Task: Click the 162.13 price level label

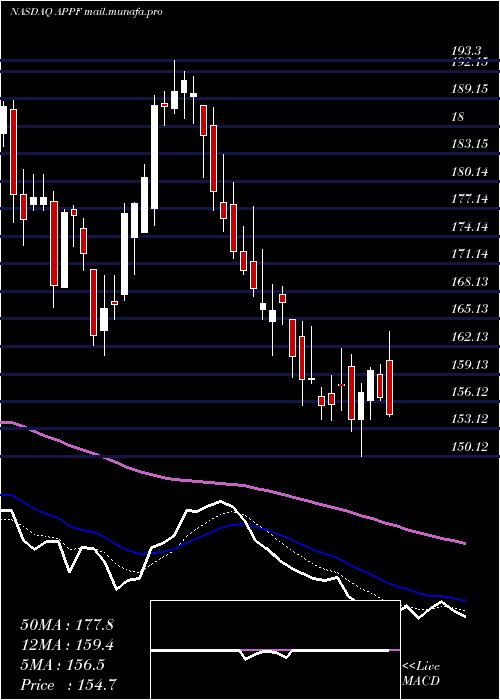Action: [x=470, y=337]
